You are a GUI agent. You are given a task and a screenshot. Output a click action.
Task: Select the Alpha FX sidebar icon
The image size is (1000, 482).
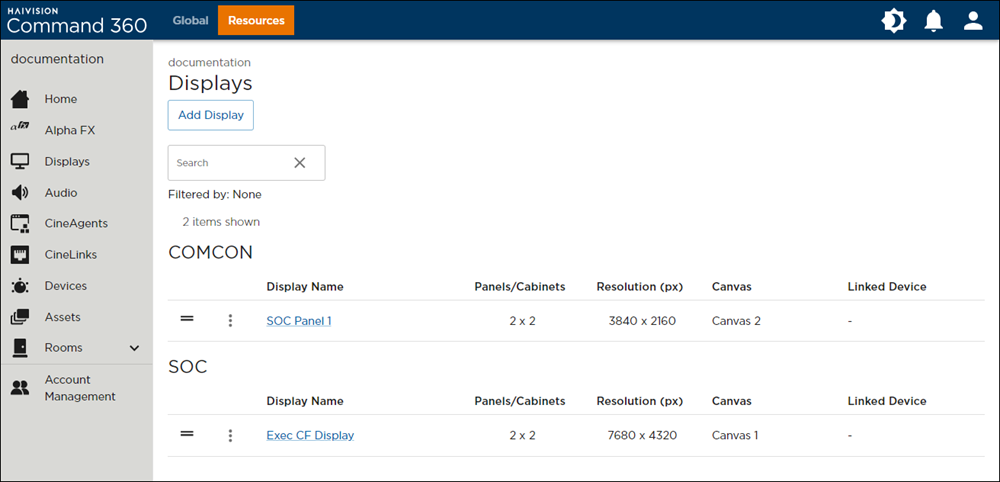point(20,129)
